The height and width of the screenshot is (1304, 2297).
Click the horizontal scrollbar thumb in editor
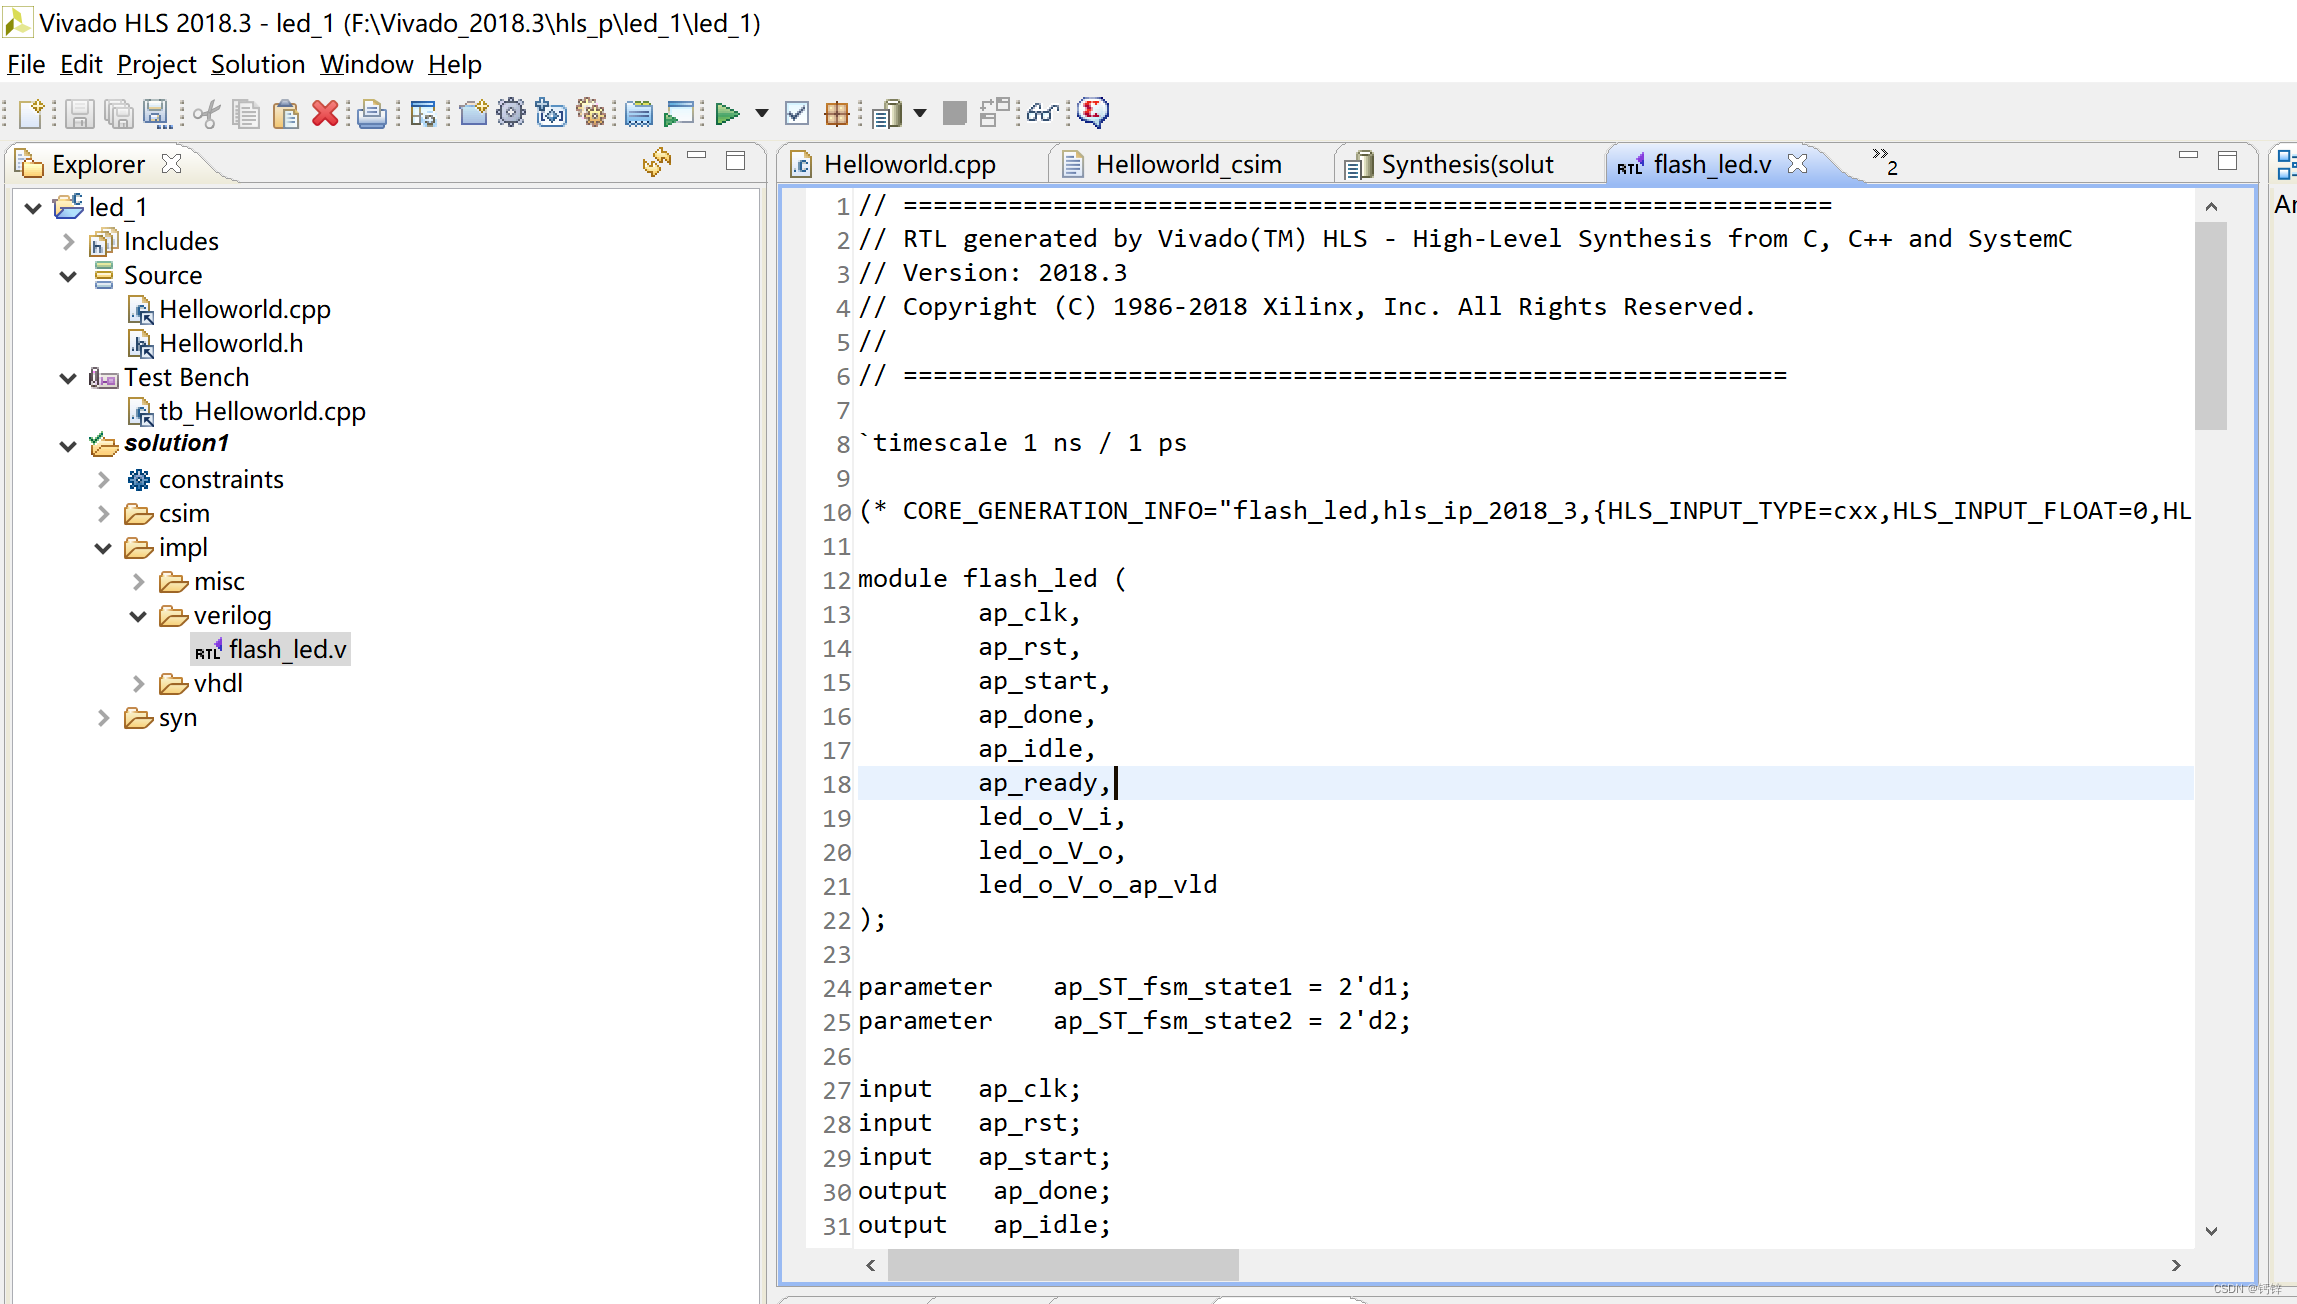coord(1062,1265)
